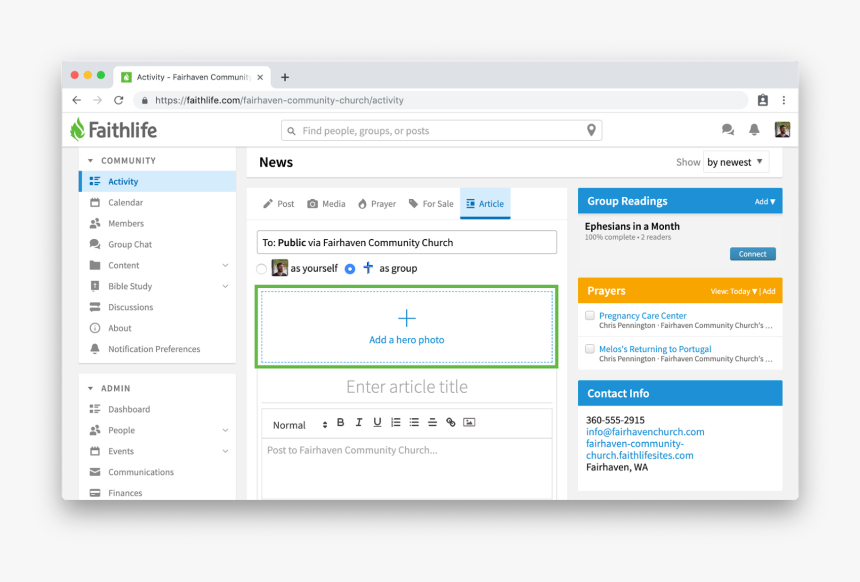This screenshot has height=582, width=860.
Task: Click the Connect button for Ephesians reading
Action: click(752, 254)
